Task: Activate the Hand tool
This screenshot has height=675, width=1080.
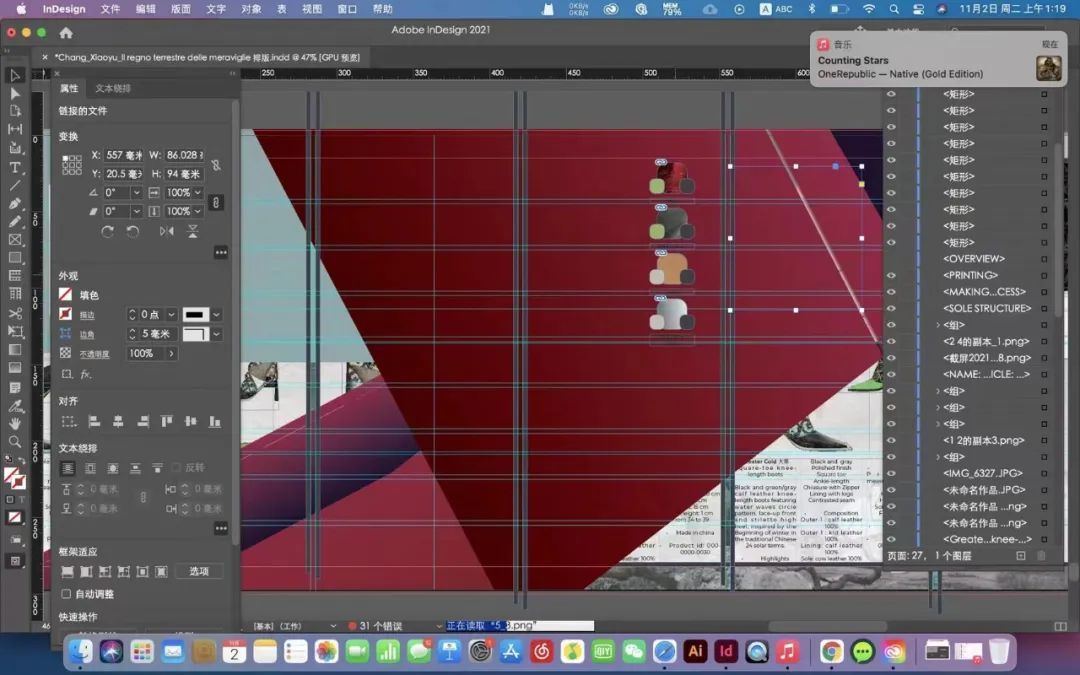Action: [x=15, y=423]
